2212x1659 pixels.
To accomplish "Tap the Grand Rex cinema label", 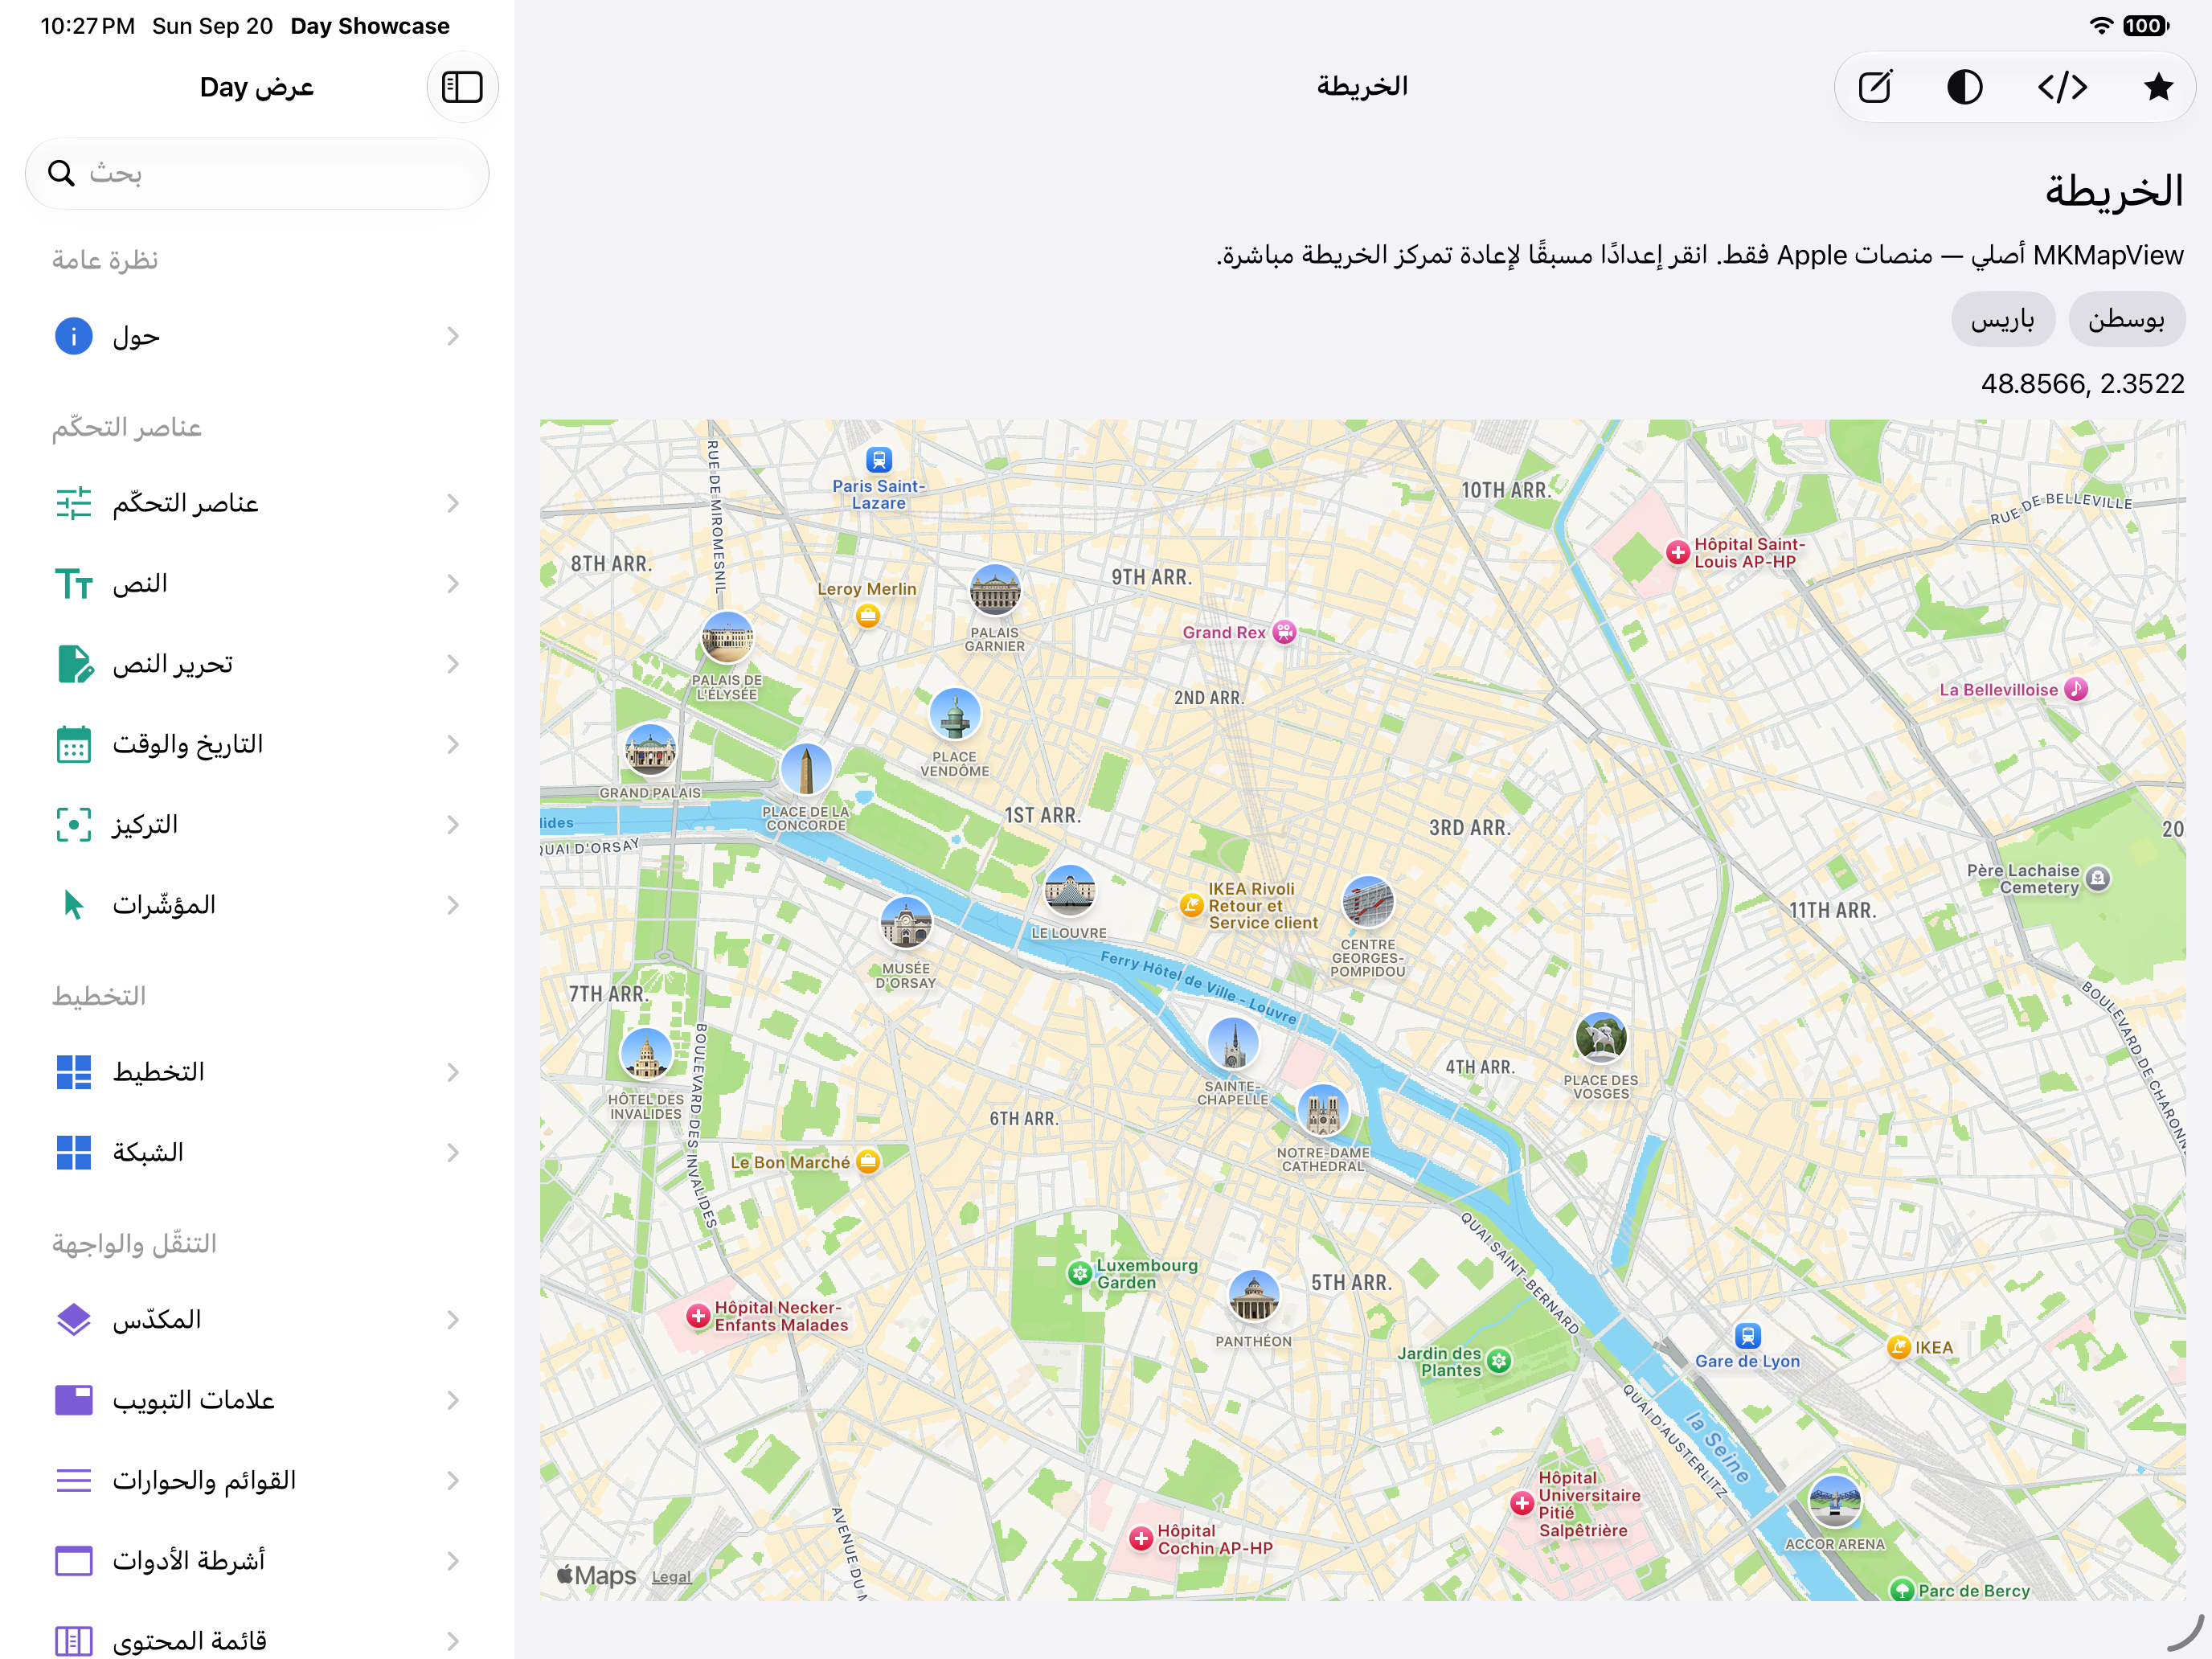I will coord(1224,632).
